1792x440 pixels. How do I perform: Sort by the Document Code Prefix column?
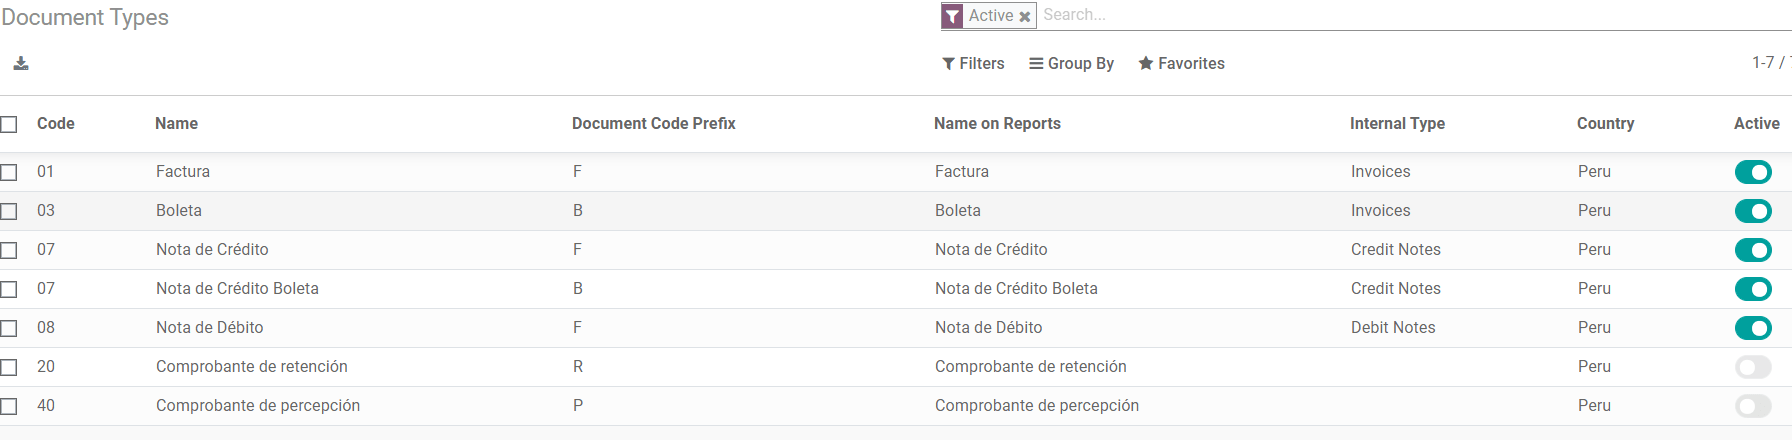click(653, 124)
